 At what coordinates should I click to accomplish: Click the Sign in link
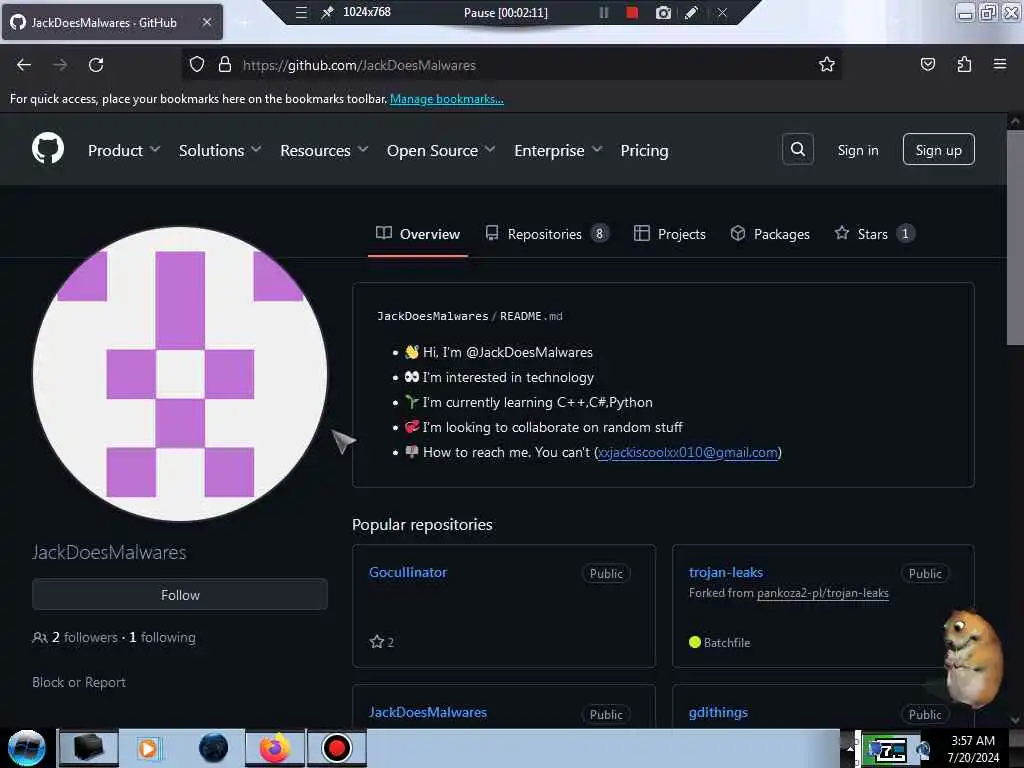tap(857, 150)
